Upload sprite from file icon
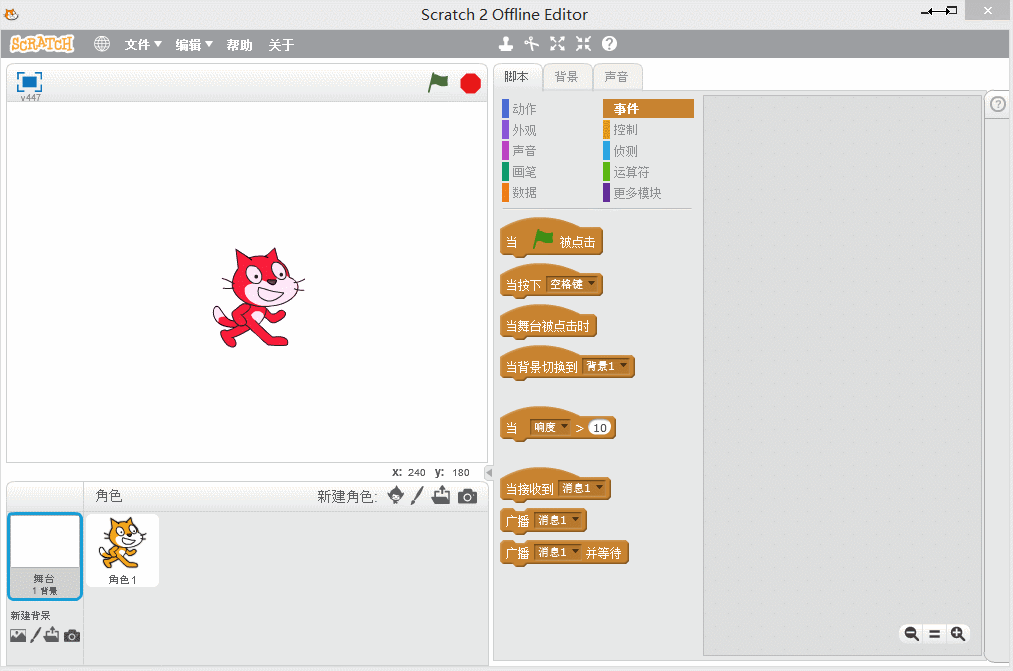This screenshot has width=1013, height=671. (x=441, y=495)
